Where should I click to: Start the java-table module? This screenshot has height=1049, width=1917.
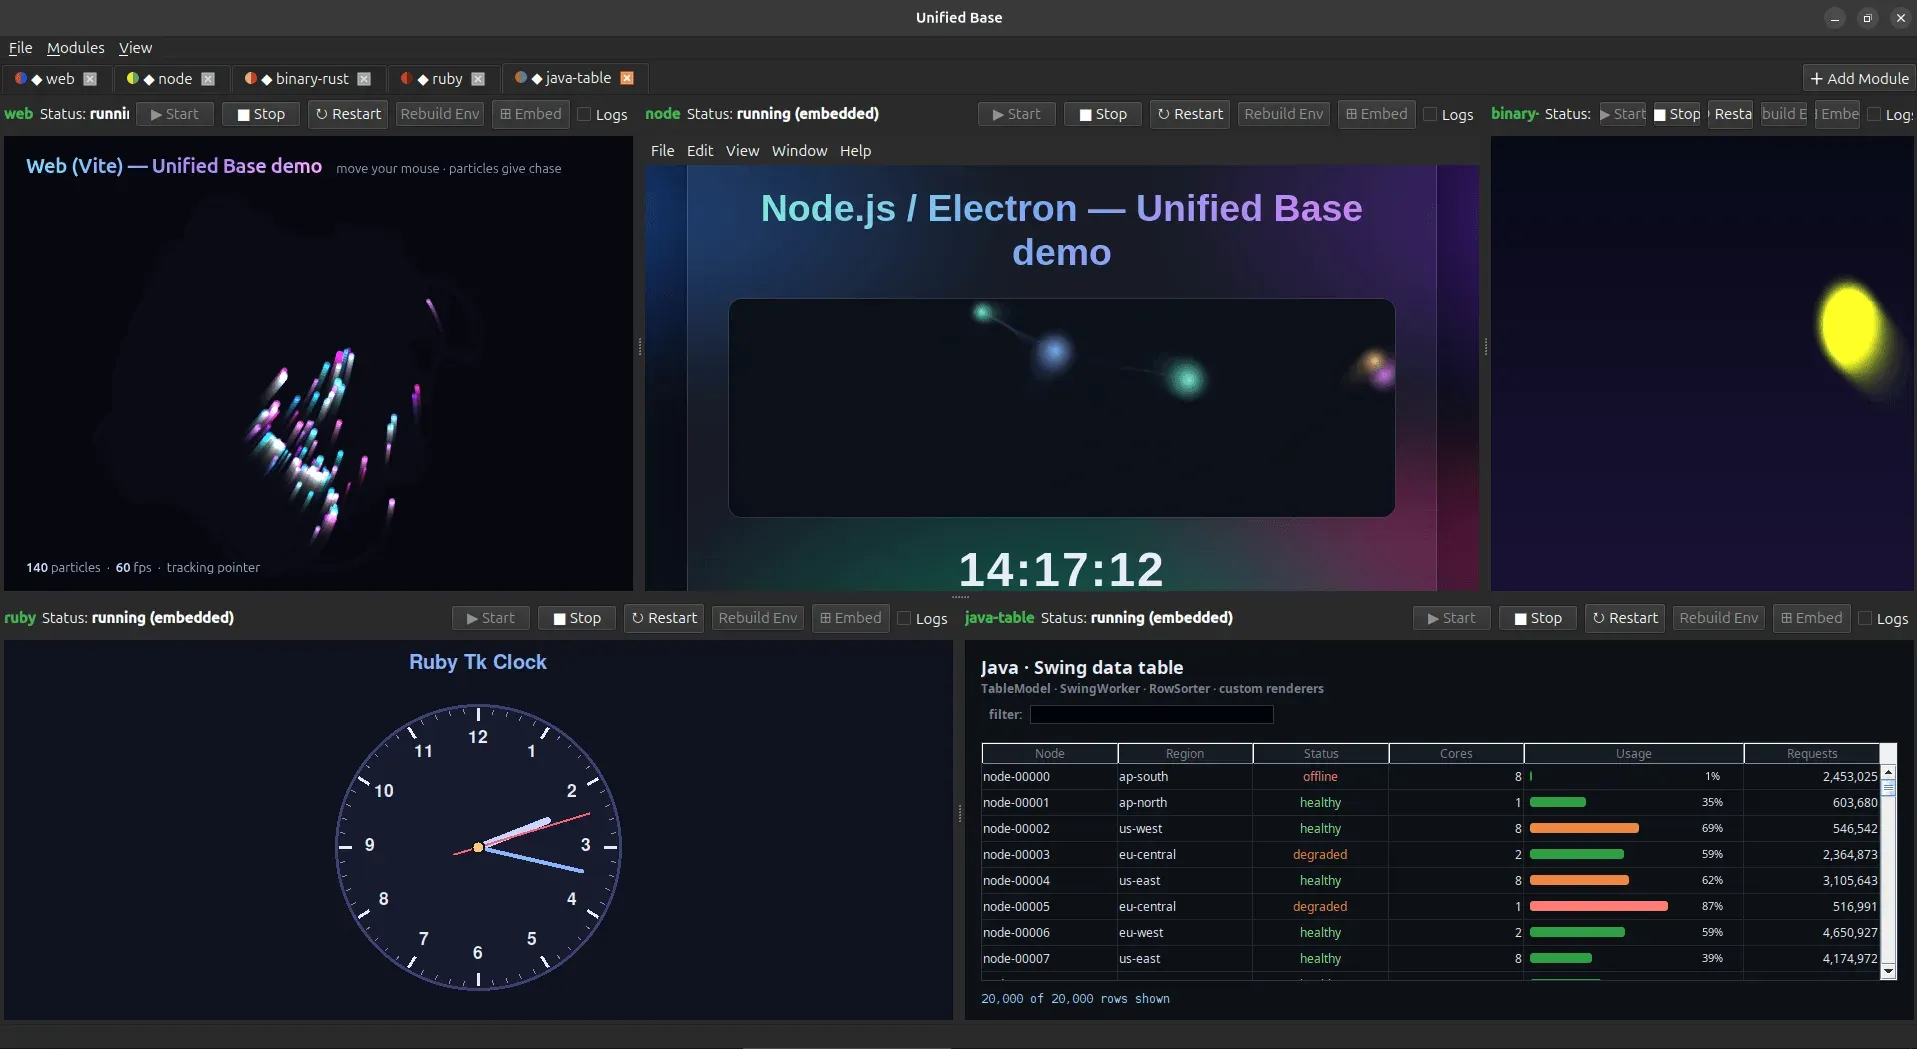1452,618
